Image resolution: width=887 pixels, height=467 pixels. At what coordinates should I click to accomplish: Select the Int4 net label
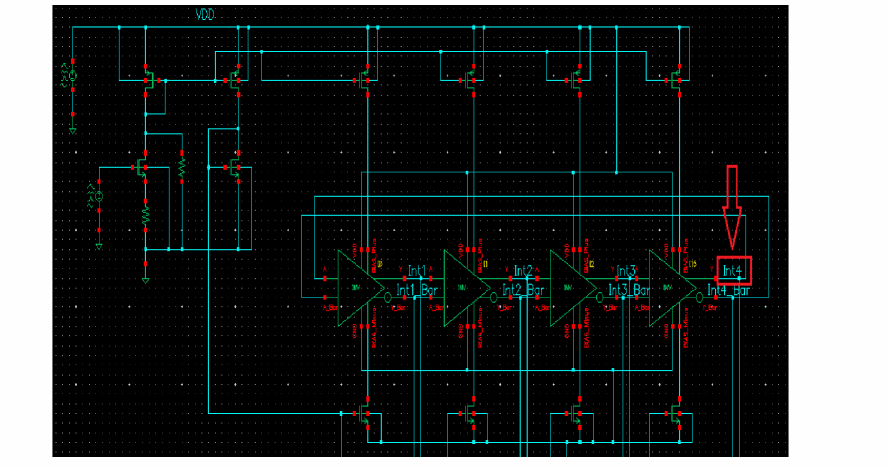(x=733, y=271)
